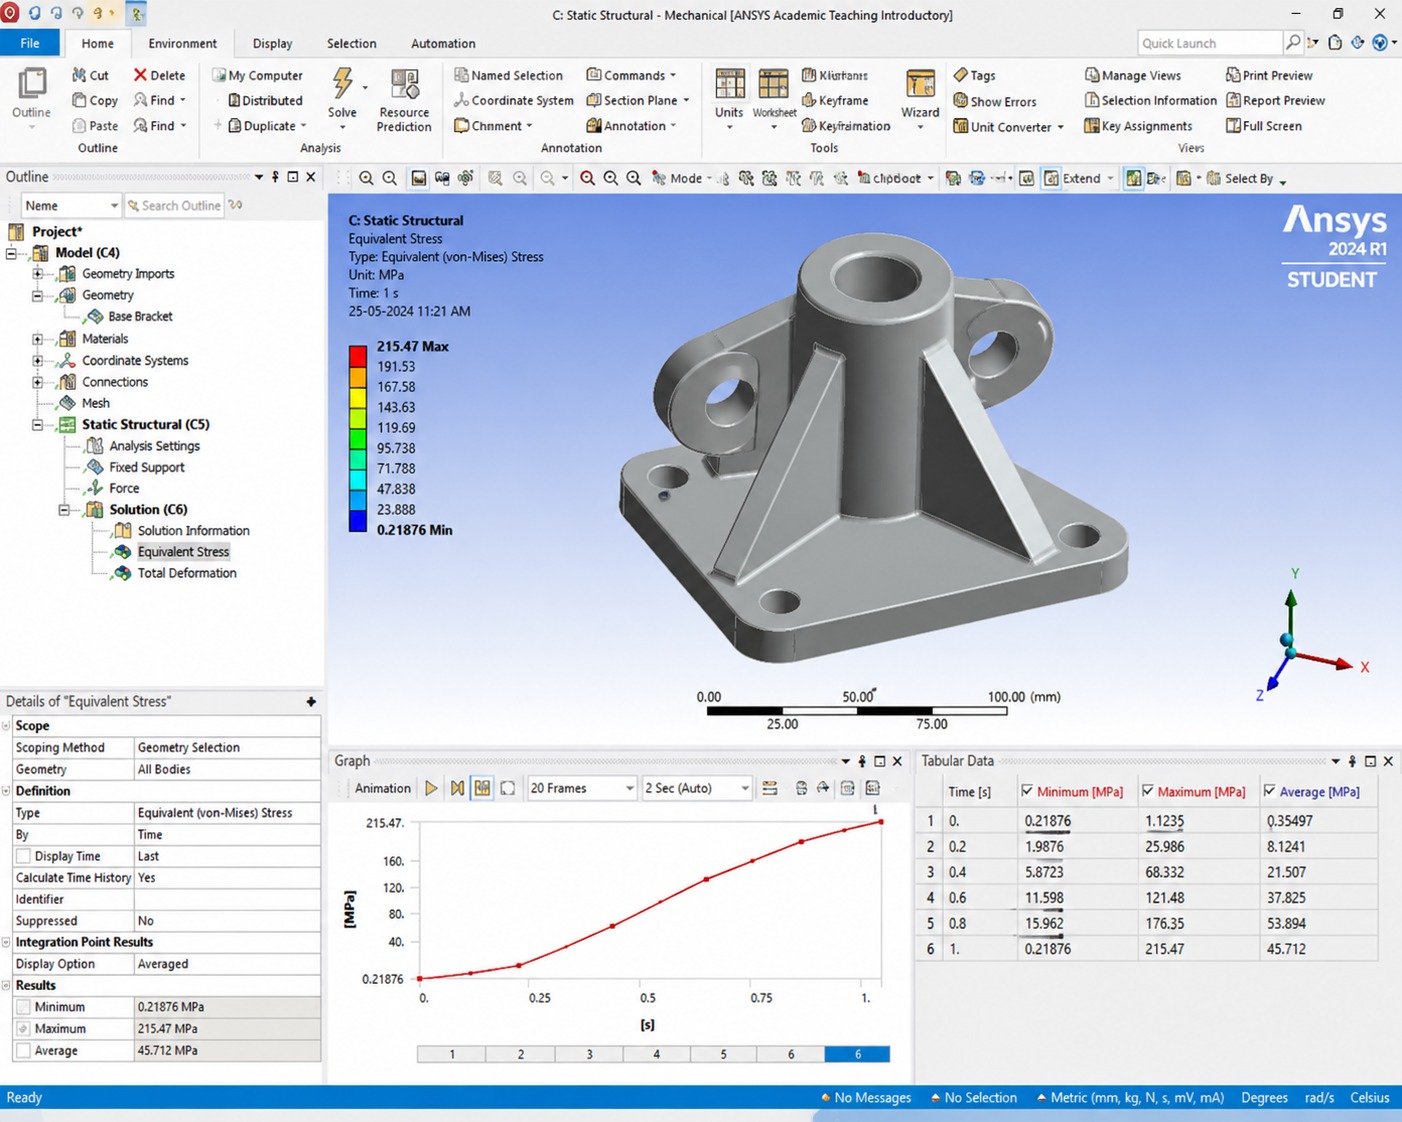Screen dimensions: 1402x1122
Task: Open Manage Views
Action: pos(1132,75)
